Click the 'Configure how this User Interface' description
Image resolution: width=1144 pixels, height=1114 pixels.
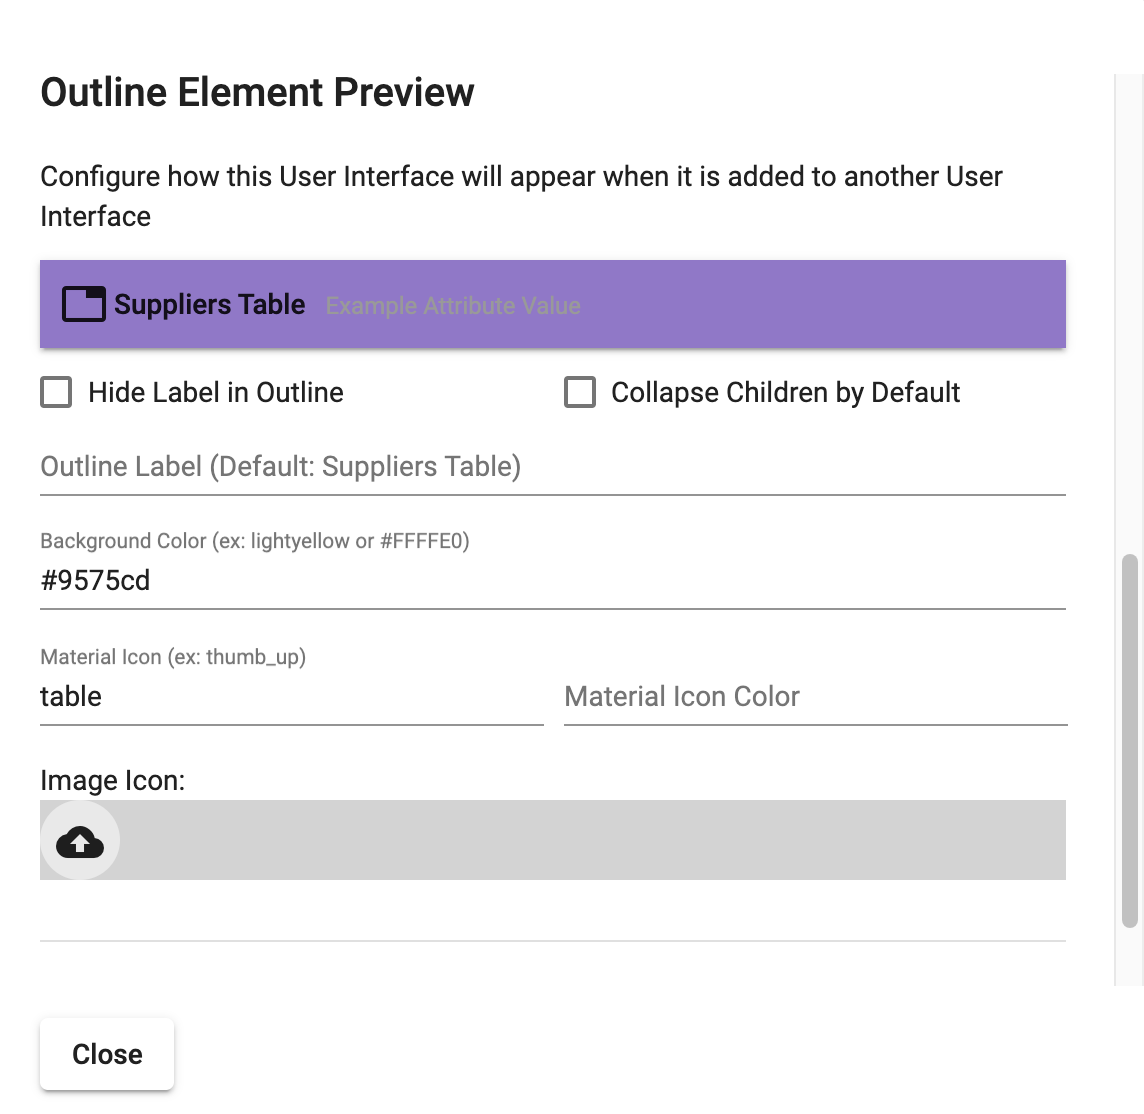pyautogui.click(x=521, y=196)
